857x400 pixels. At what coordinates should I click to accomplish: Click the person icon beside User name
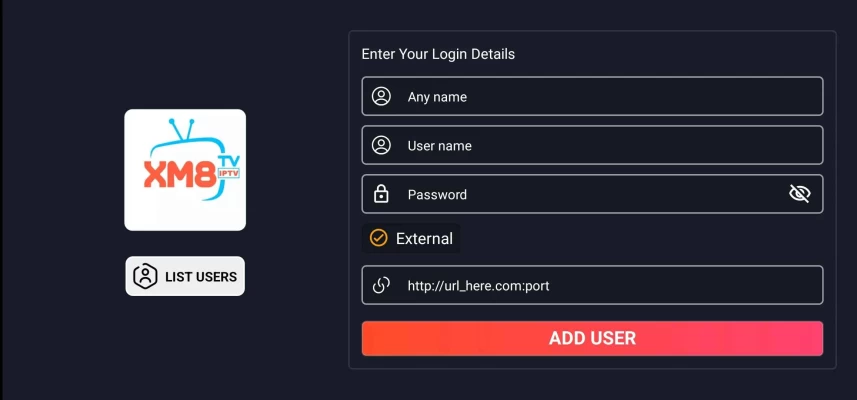pyautogui.click(x=381, y=145)
